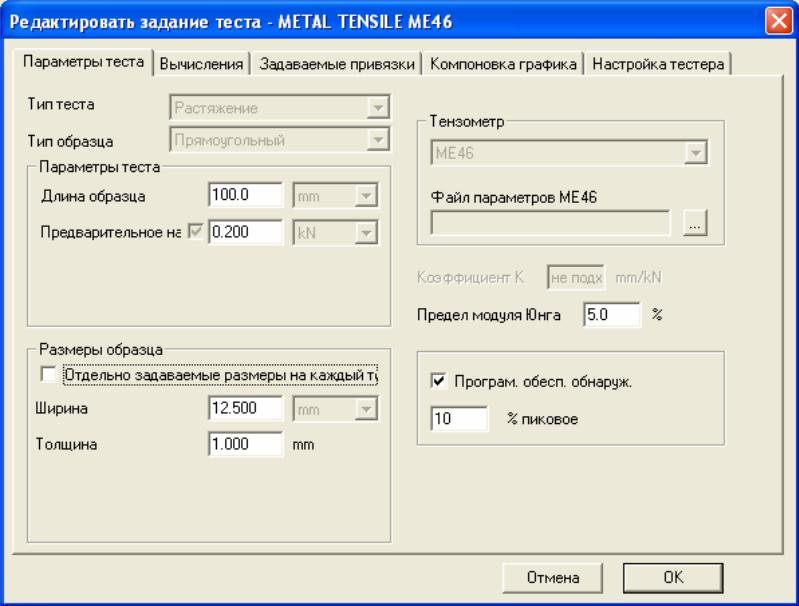Open the Вычисления tab

(201, 64)
